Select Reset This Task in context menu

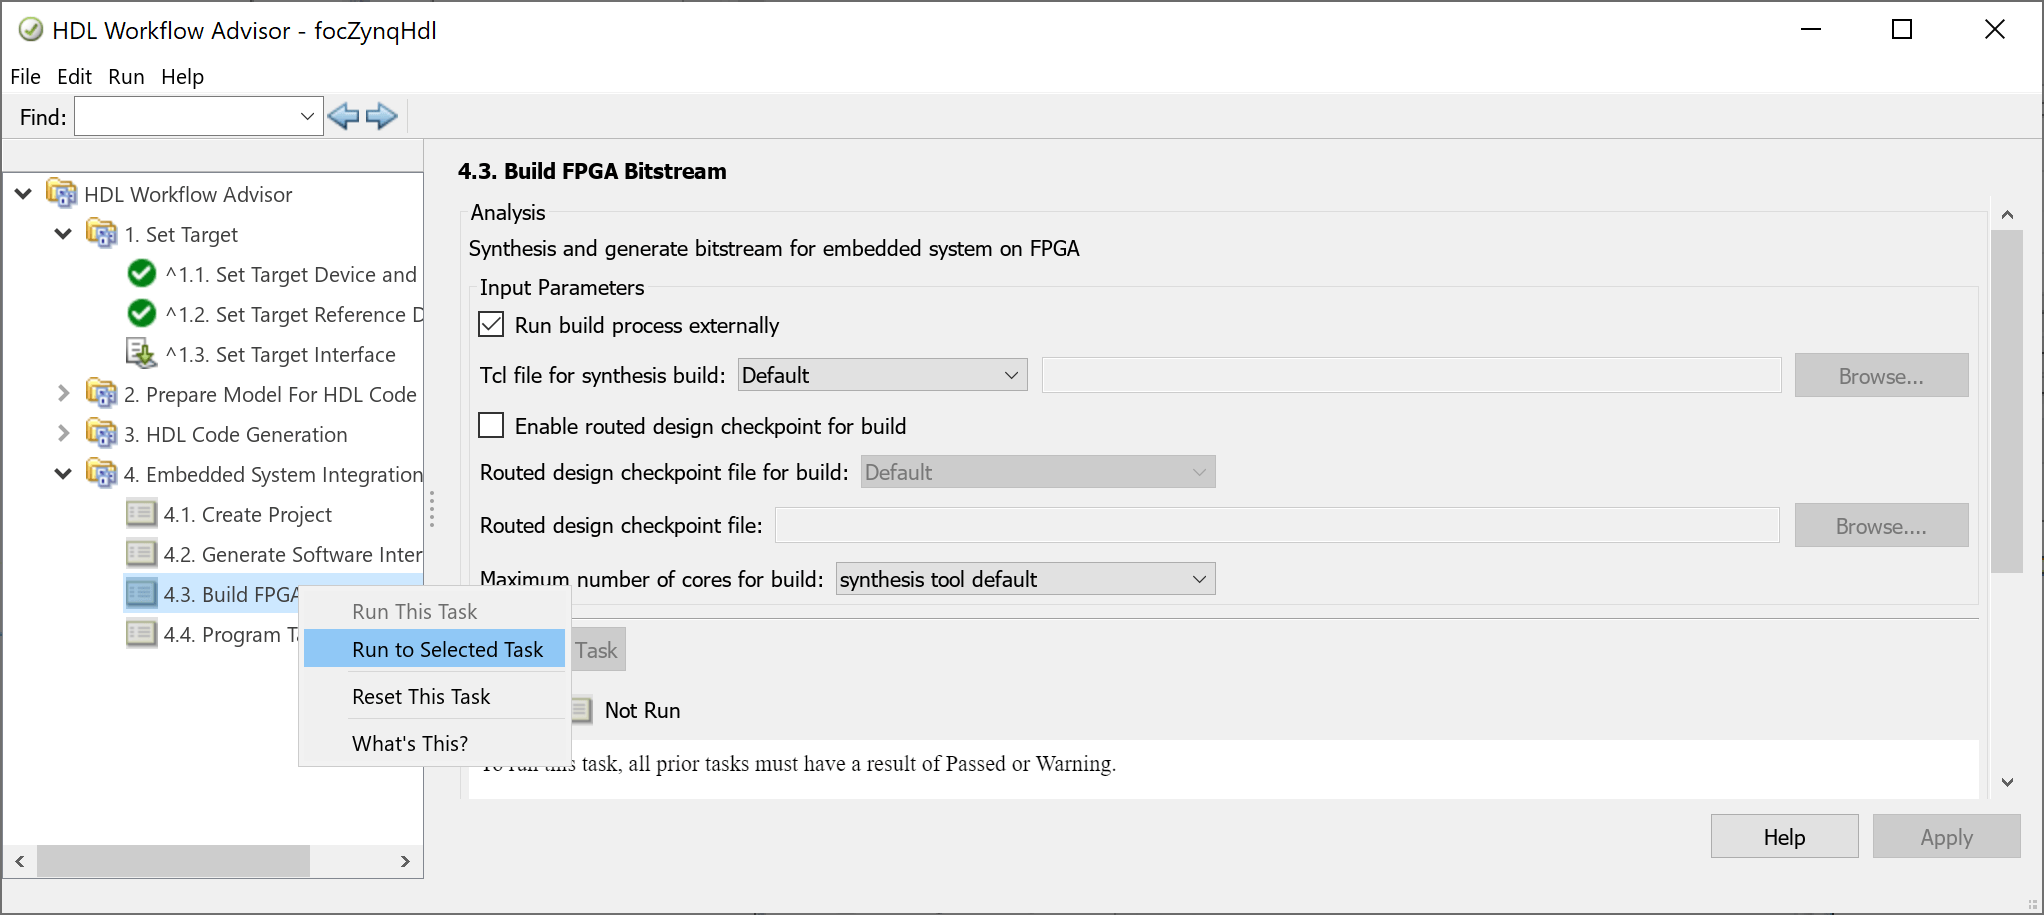pyautogui.click(x=421, y=697)
